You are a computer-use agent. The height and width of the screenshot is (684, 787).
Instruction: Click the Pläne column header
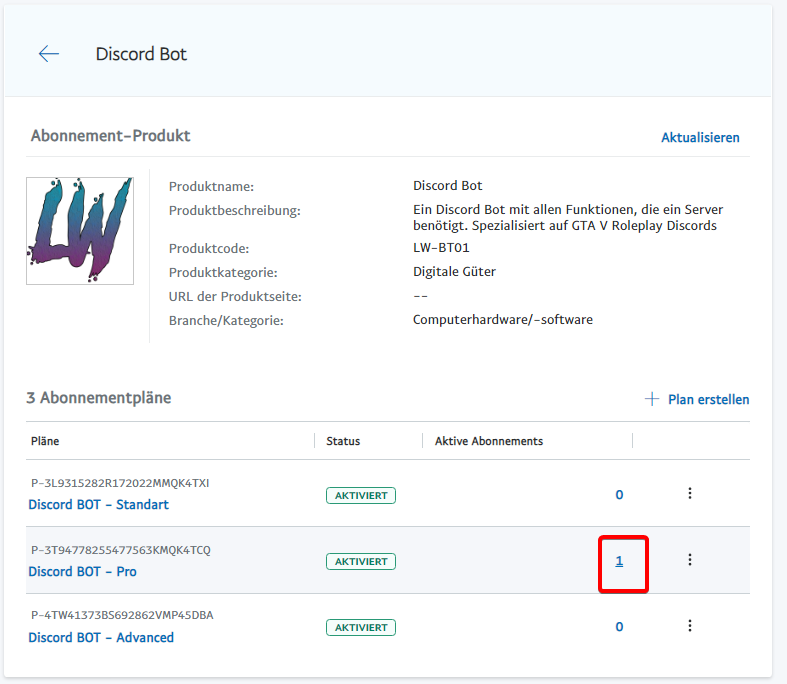45,441
